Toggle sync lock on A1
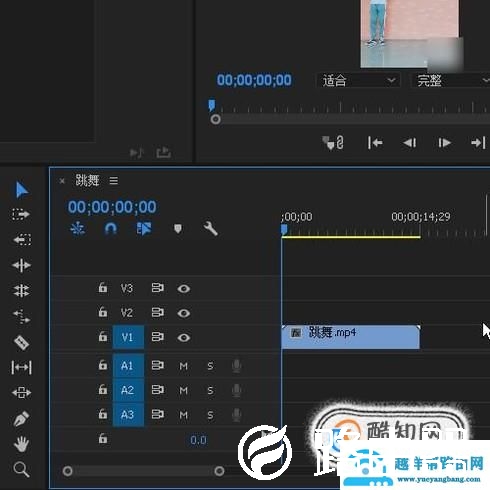The width and height of the screenshot is (490, 490). point(158,365)
